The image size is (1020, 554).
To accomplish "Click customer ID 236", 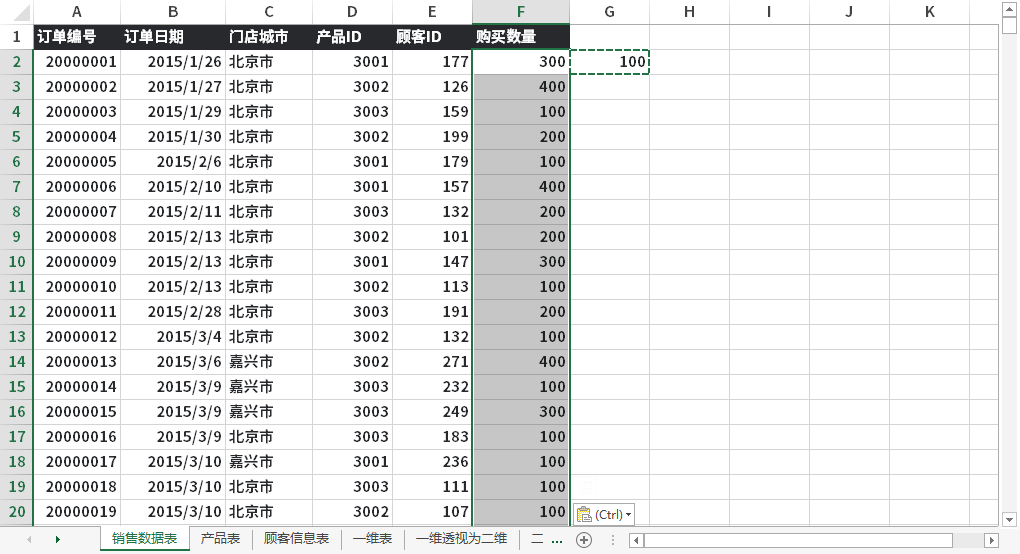I will [x=432, y=462].
